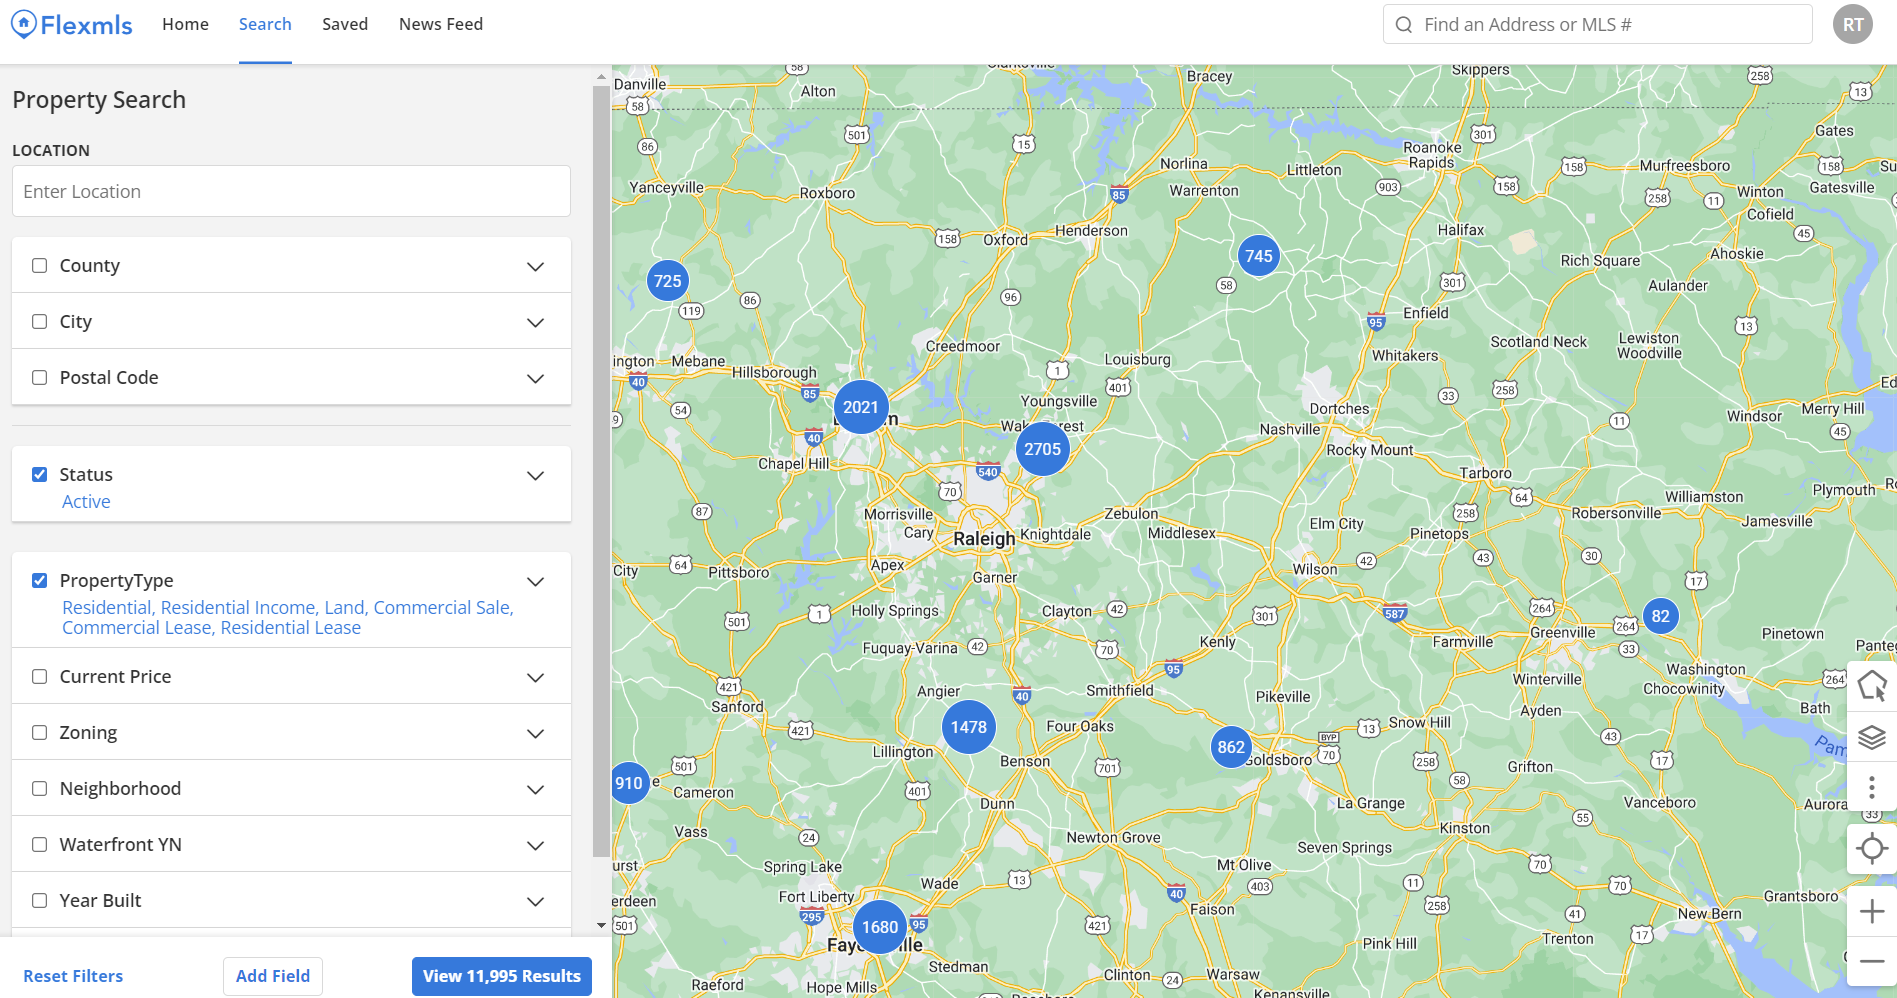Click the filter panel scrollbar thumb
Screen dimensions: 1897x998
pyautogui.click(x=601, y=470)
